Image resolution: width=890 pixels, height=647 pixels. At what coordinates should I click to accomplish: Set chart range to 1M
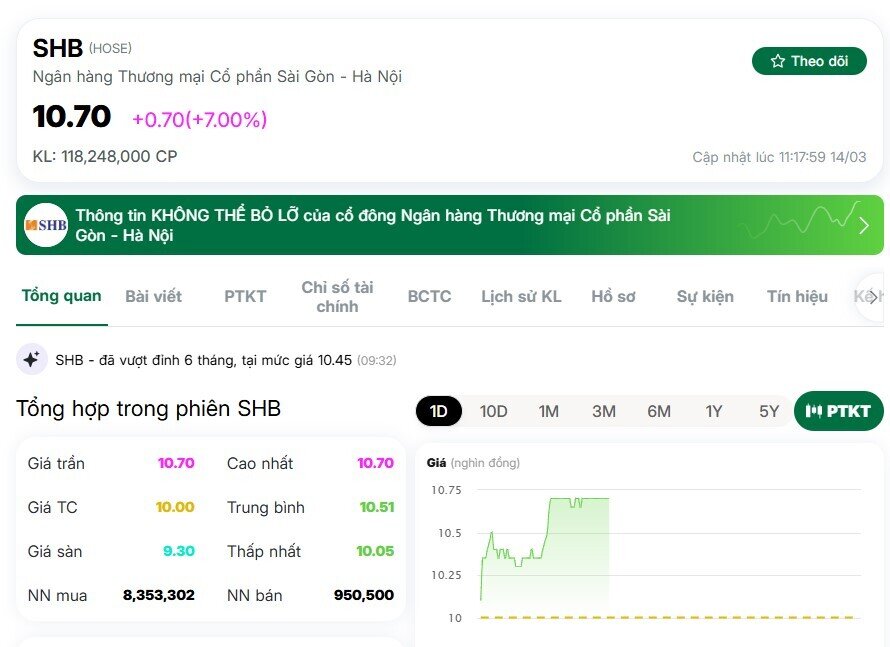pos(548,411)
